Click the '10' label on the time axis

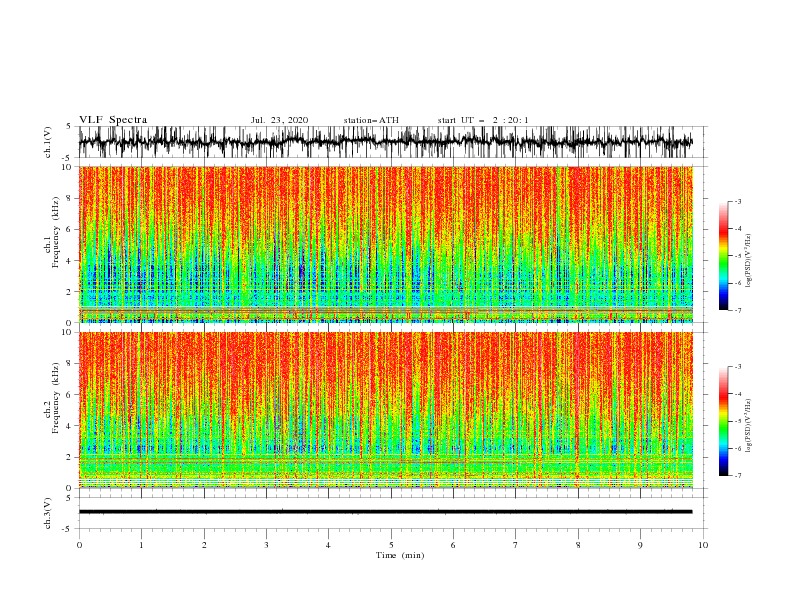click(x=703, y=545)
